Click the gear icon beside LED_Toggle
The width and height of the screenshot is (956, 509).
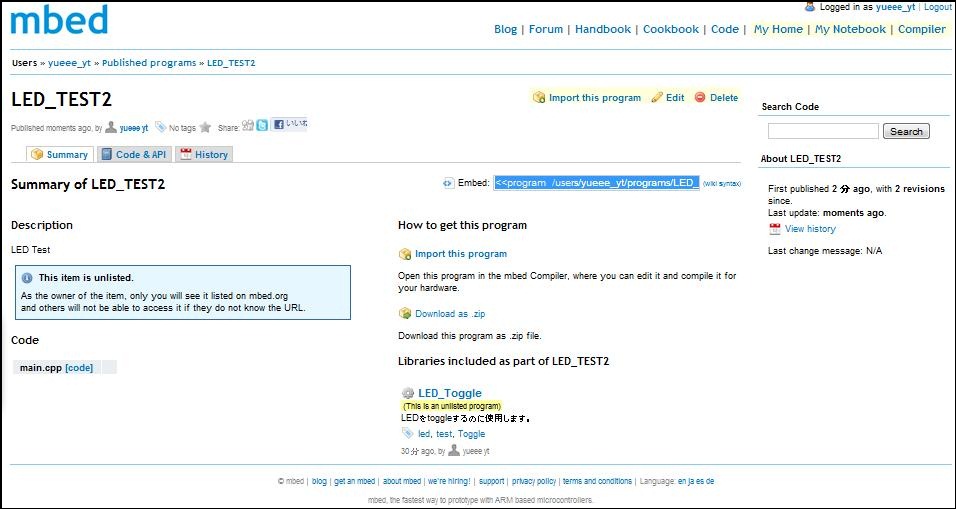click(x=407, y=393)
